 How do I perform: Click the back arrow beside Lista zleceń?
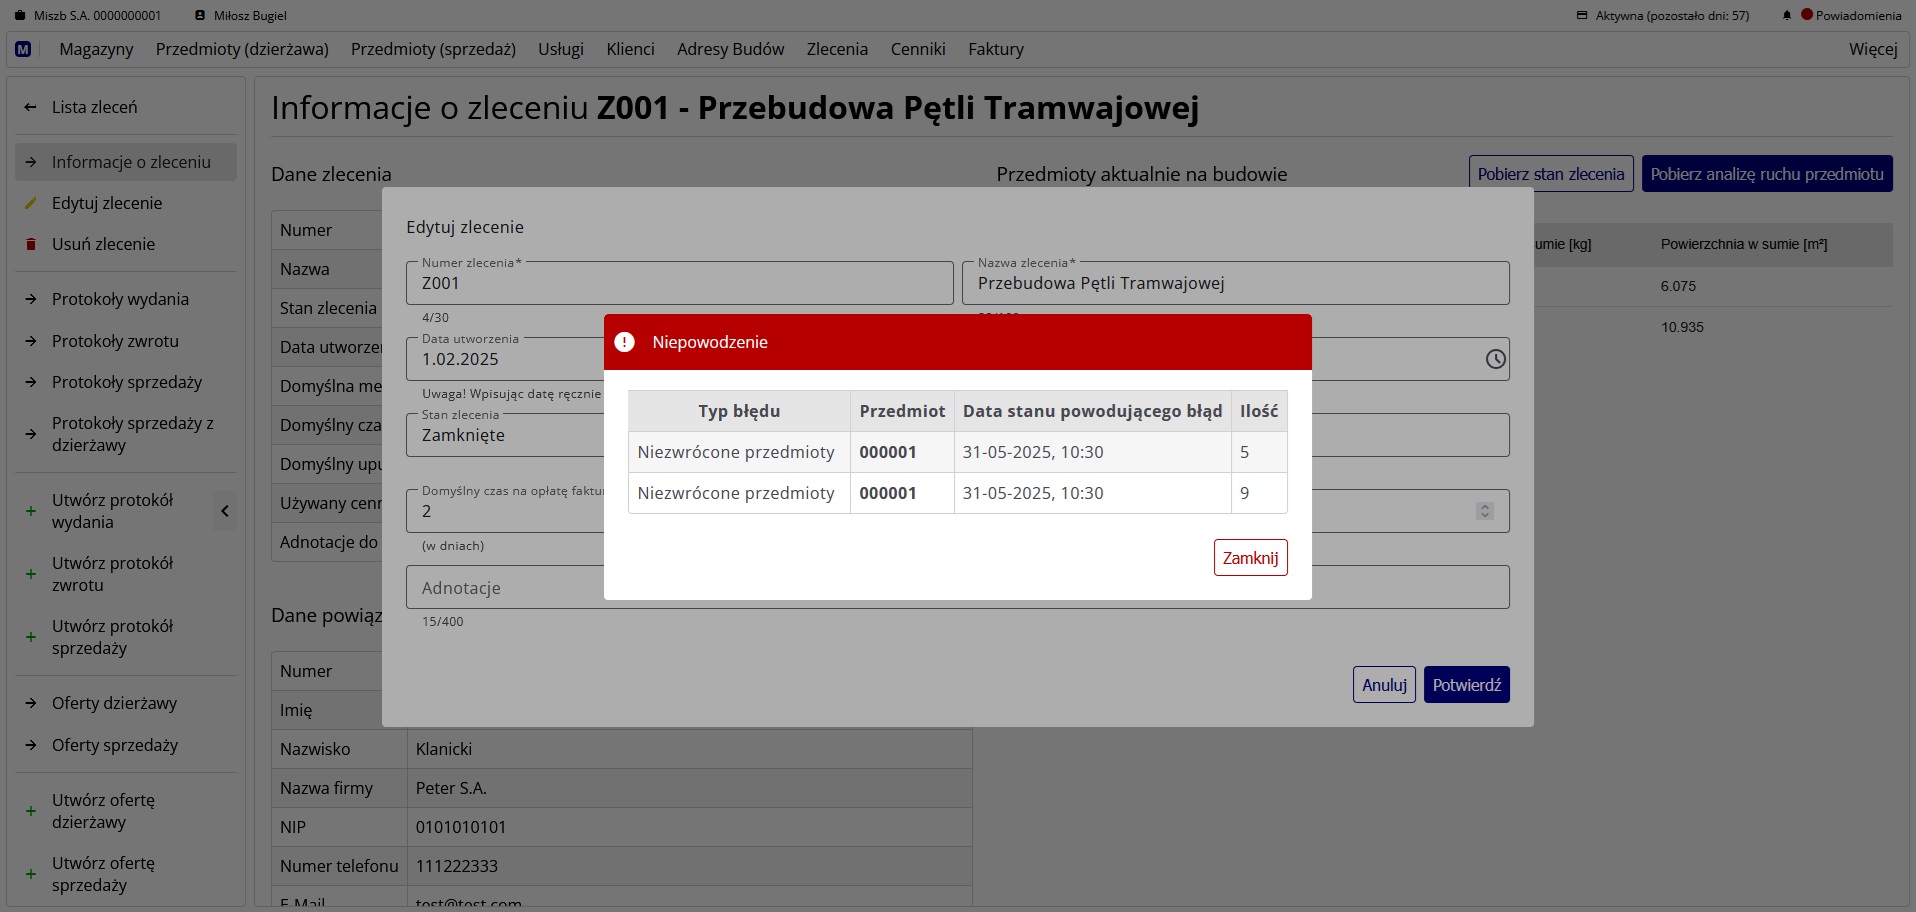point(29,107)
